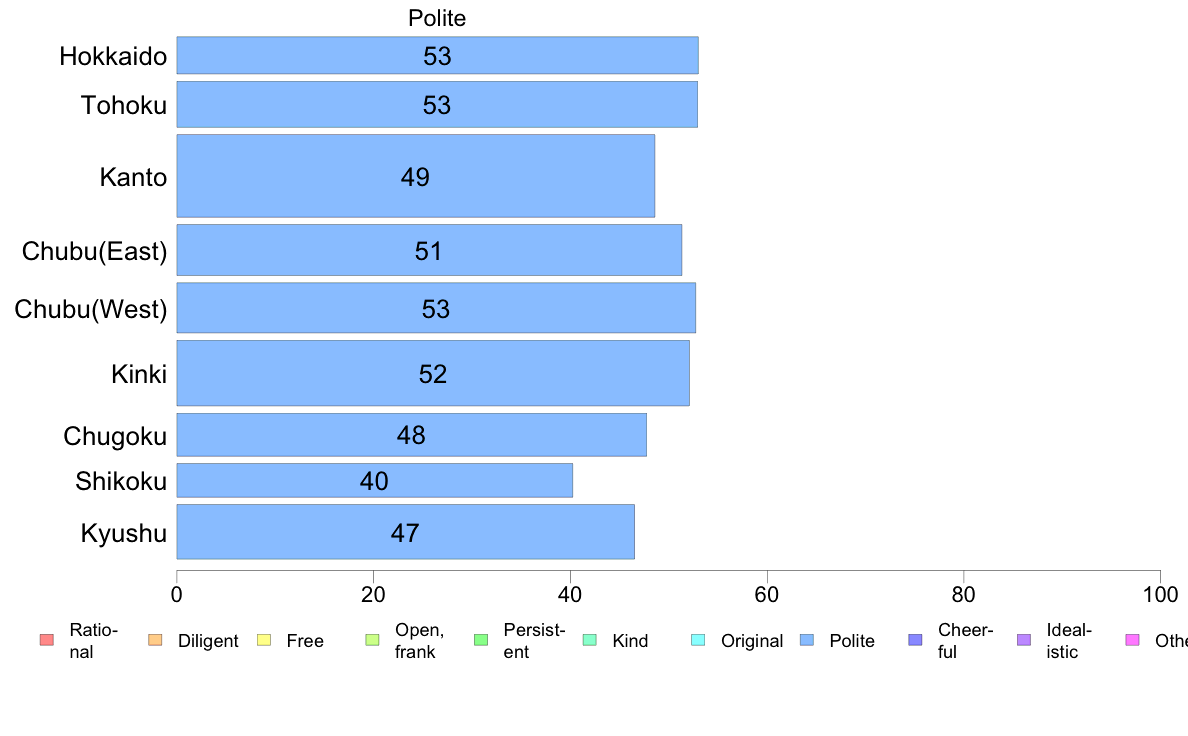The image size is (1188, 736).
Task: Click the Open, frank legend swatch
Action: (372, 640)
